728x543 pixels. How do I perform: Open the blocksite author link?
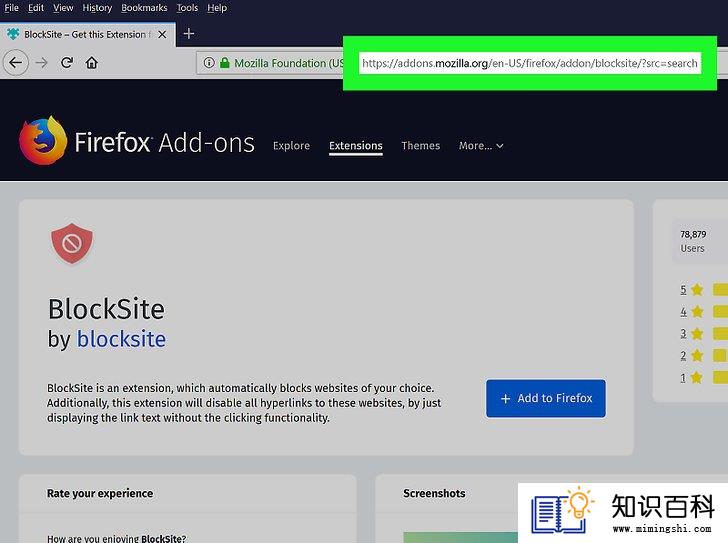[x=121, y=339]
